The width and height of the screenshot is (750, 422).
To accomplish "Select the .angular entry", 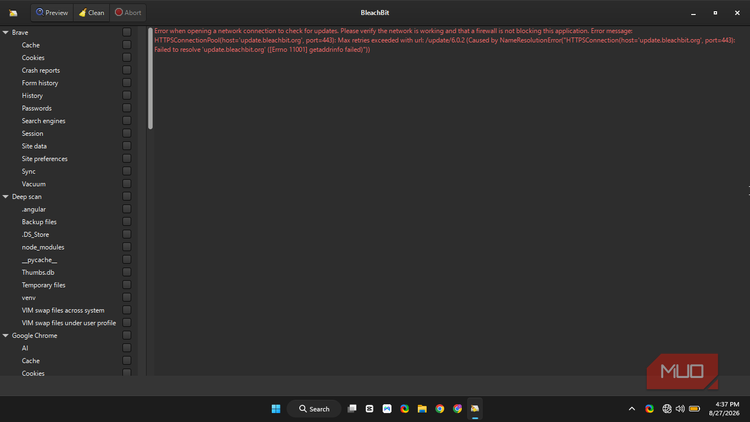I will coord(33,209).
